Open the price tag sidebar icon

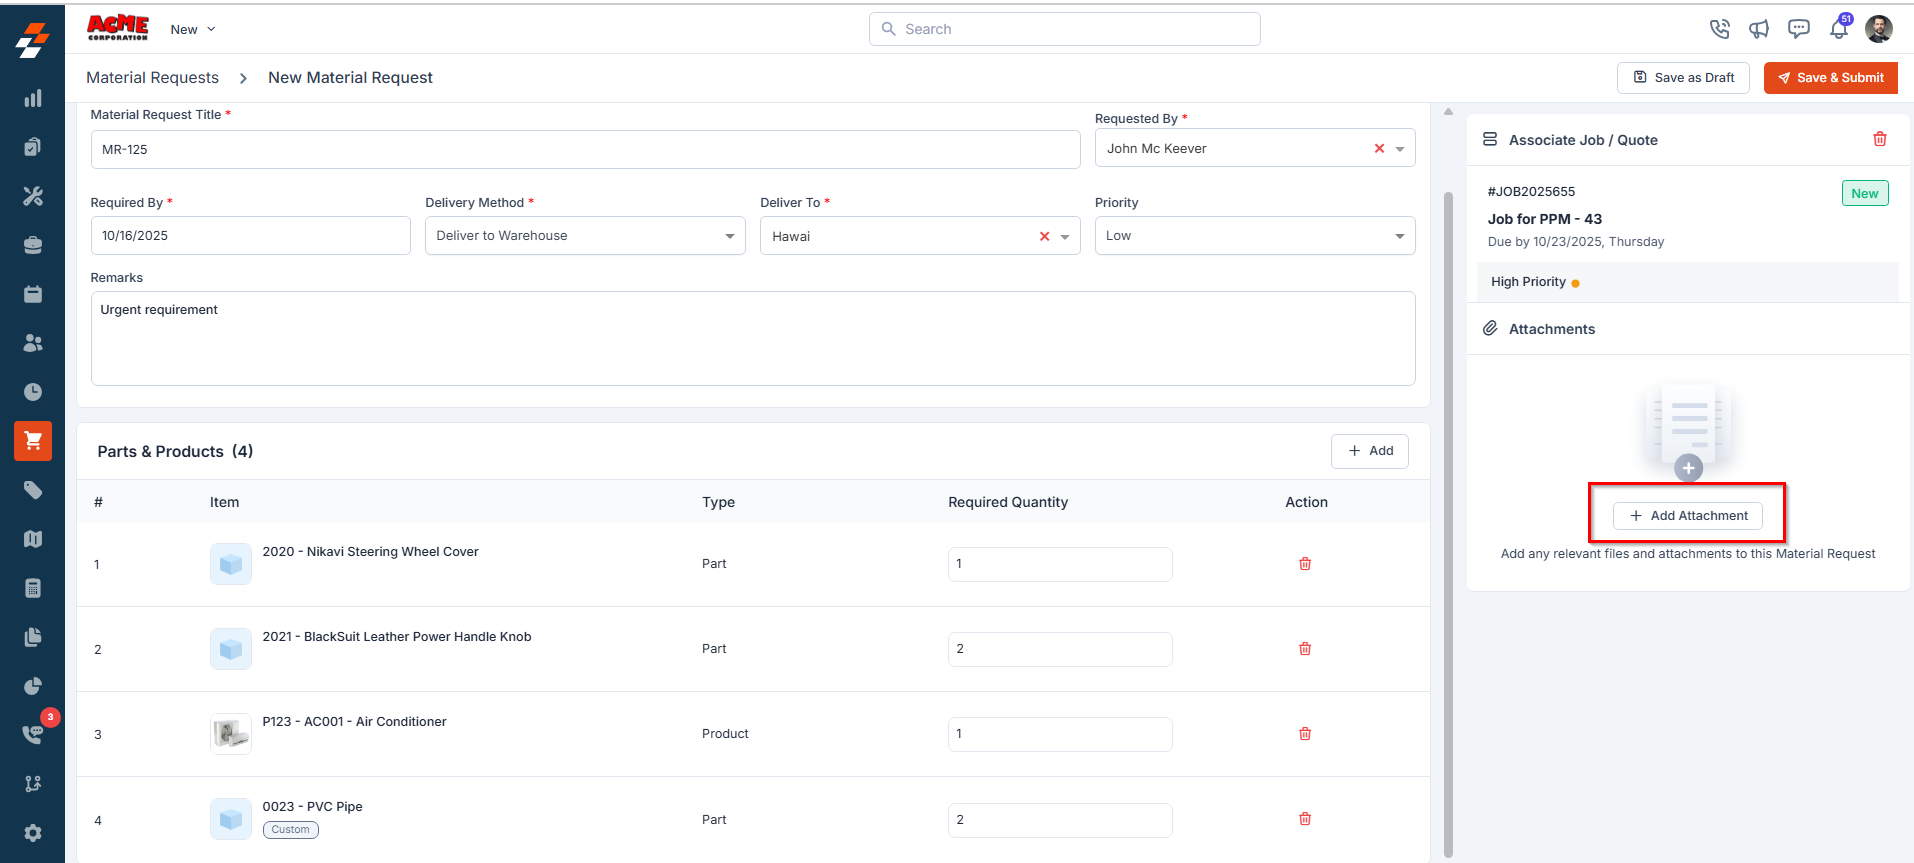tap(33, 490)
